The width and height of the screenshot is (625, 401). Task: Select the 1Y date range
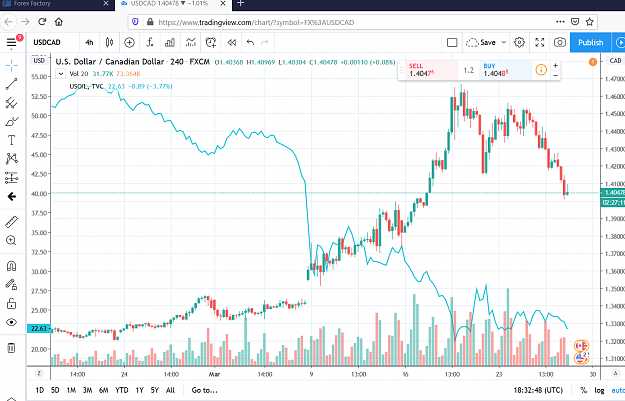coord(140,390)
